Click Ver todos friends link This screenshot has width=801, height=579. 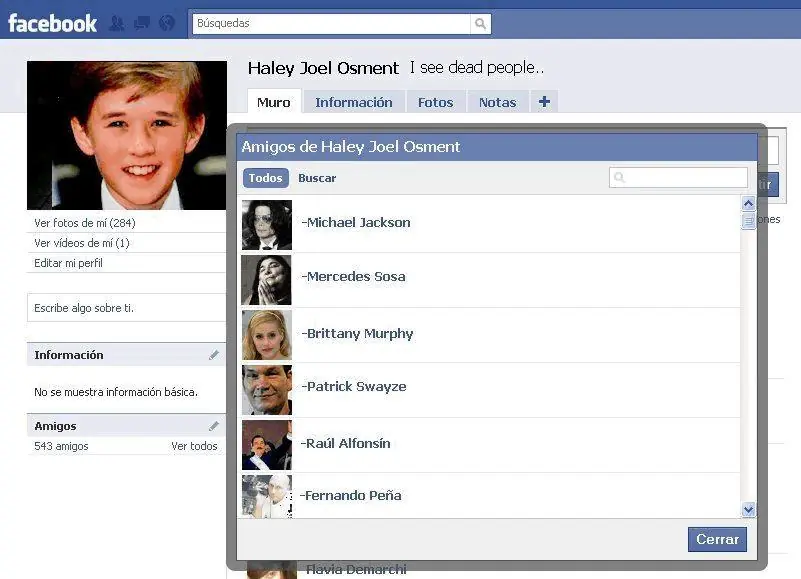[x=194, y=446]
